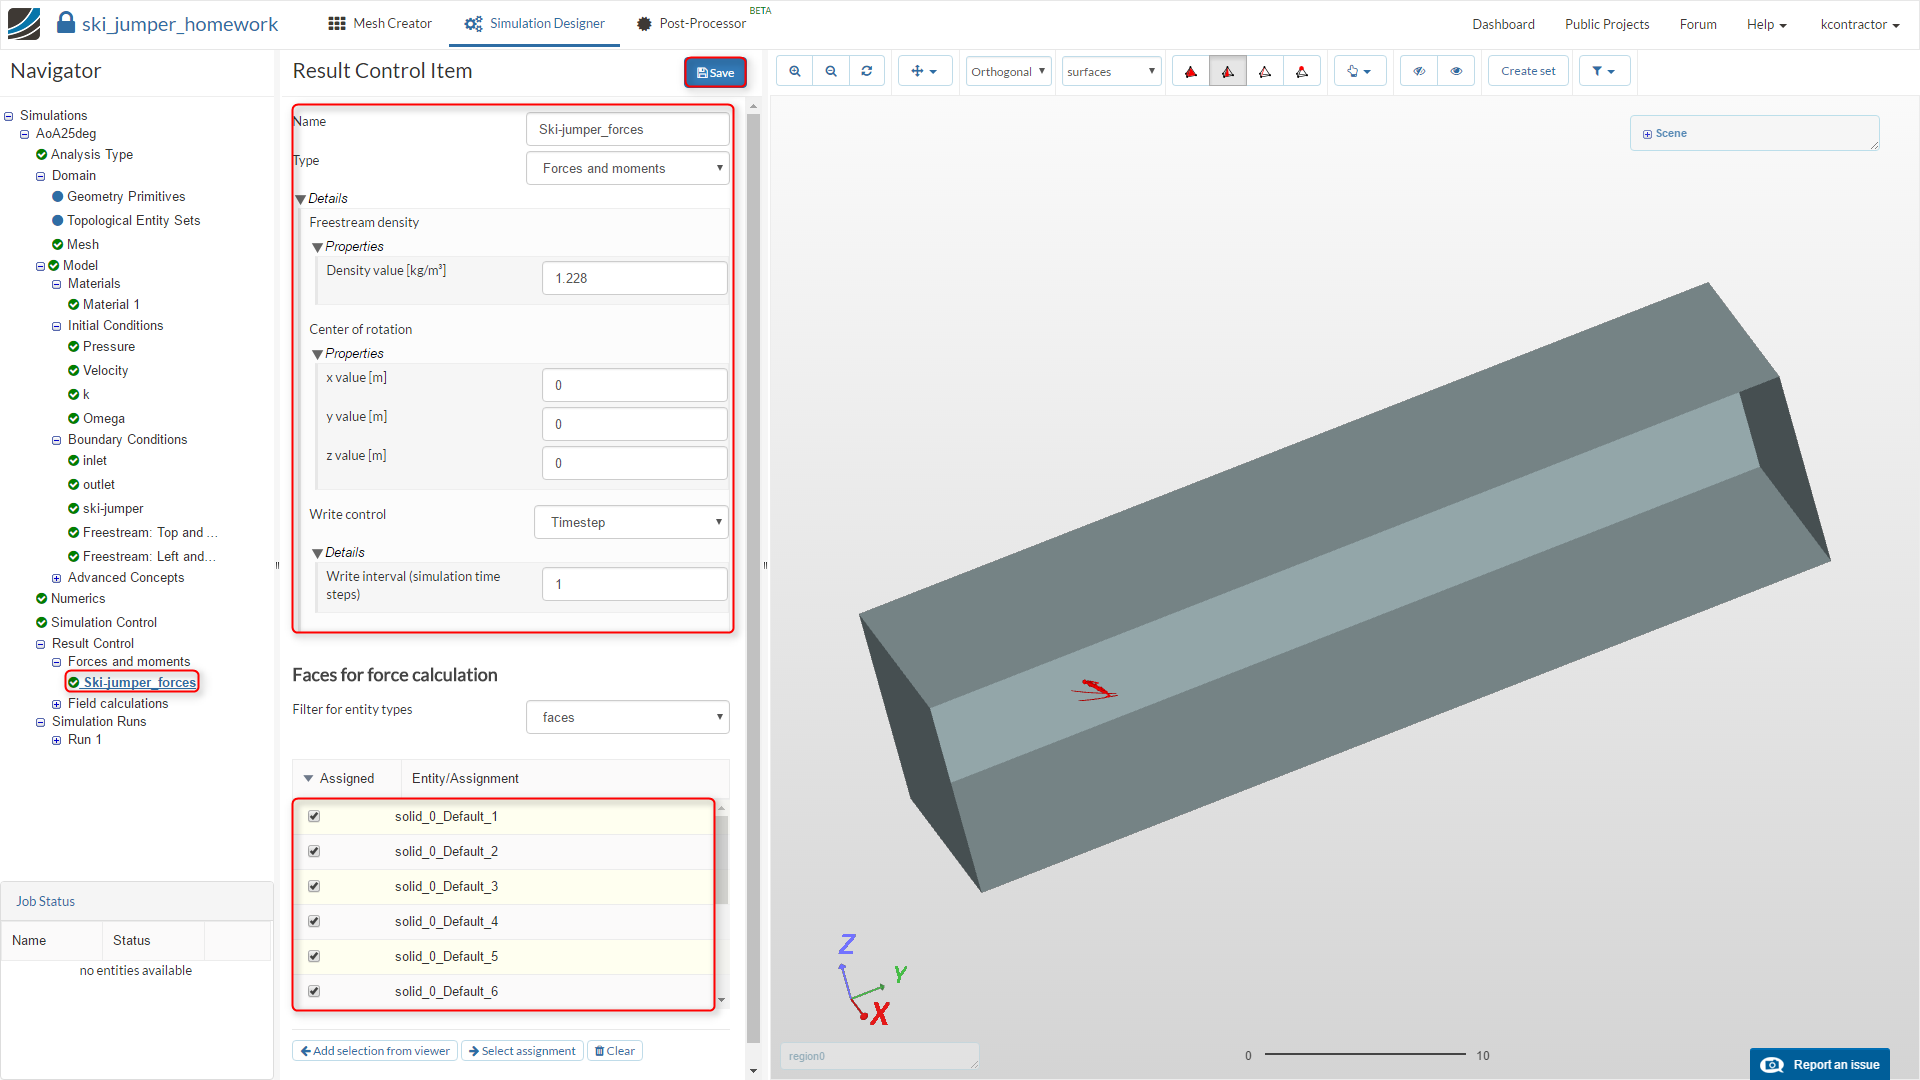This screenshot has height=1080, width=1920.
Task: Open the Post-Processor tab
Action: 692,23
